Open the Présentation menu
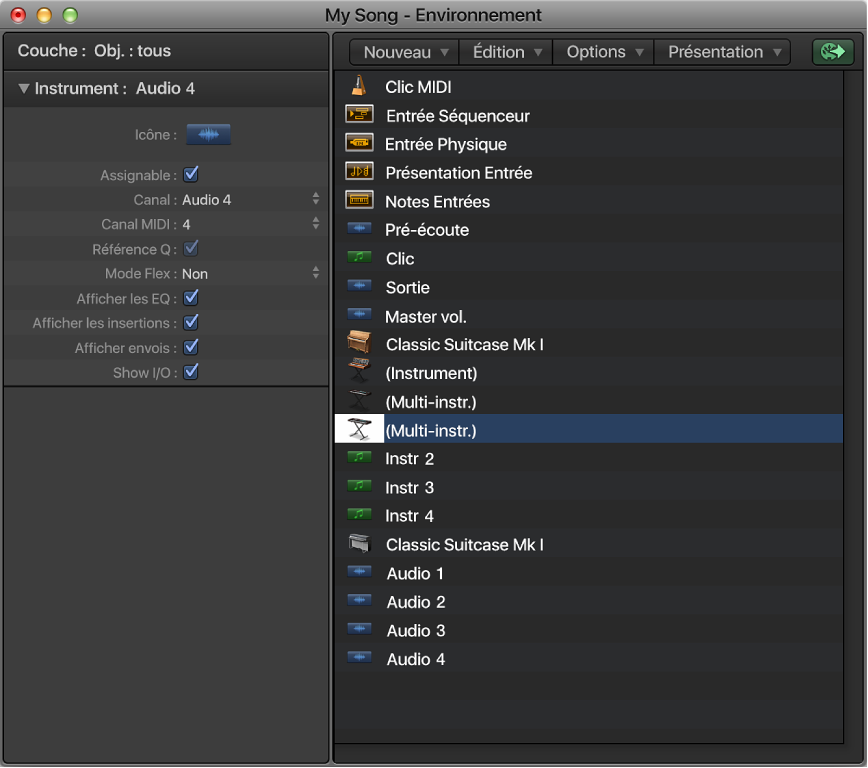 721,52
